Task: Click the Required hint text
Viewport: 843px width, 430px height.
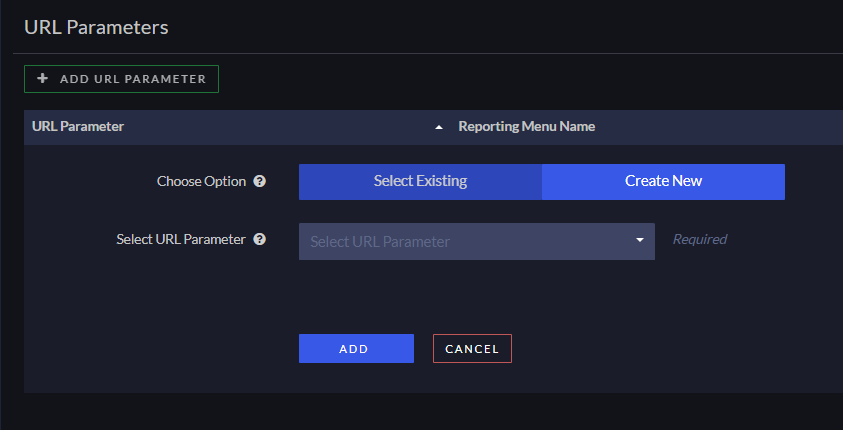Action: coord(699,240)
